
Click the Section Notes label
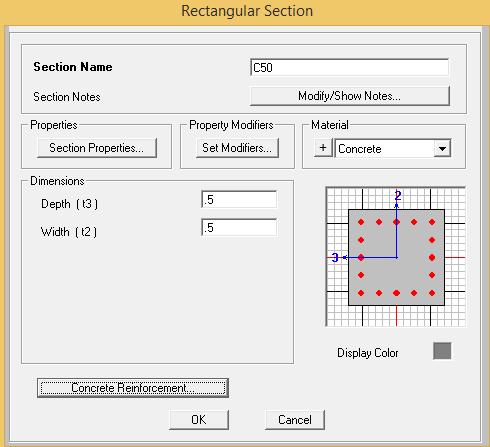pyautogui.click(x=67, y=97)
